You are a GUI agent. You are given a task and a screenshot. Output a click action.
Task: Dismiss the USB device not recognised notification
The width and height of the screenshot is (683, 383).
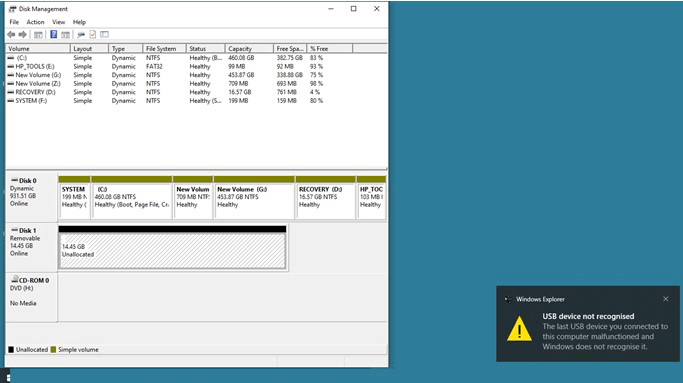pos(666,299)
